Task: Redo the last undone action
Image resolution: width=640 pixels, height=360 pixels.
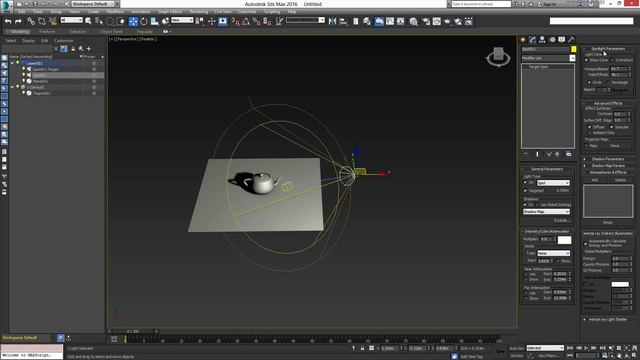Action: [x=18, y=21]
